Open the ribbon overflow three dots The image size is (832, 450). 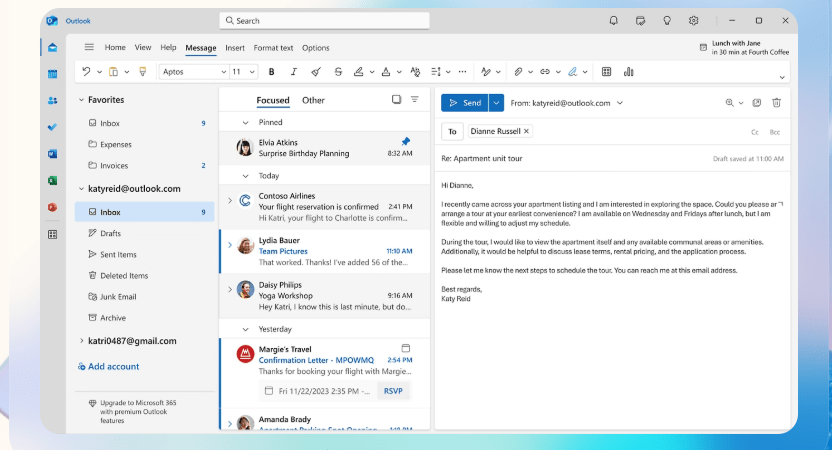tap(463, 72)
